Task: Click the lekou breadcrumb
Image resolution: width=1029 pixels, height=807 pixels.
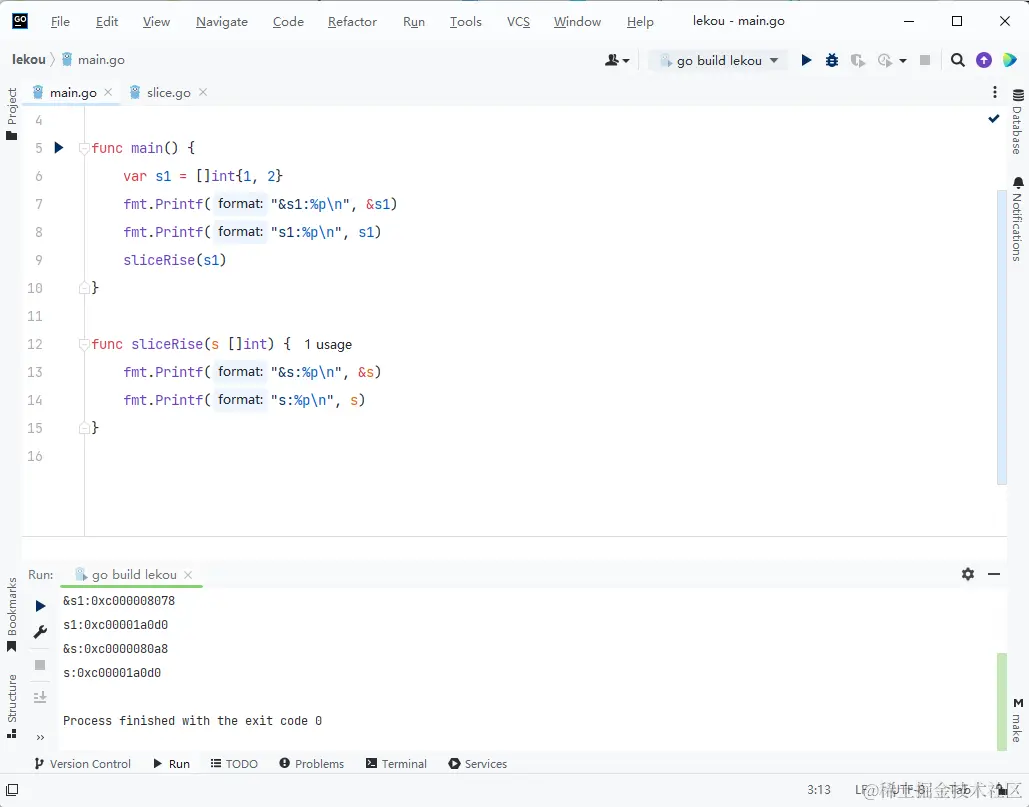Action: click(29, 60)
